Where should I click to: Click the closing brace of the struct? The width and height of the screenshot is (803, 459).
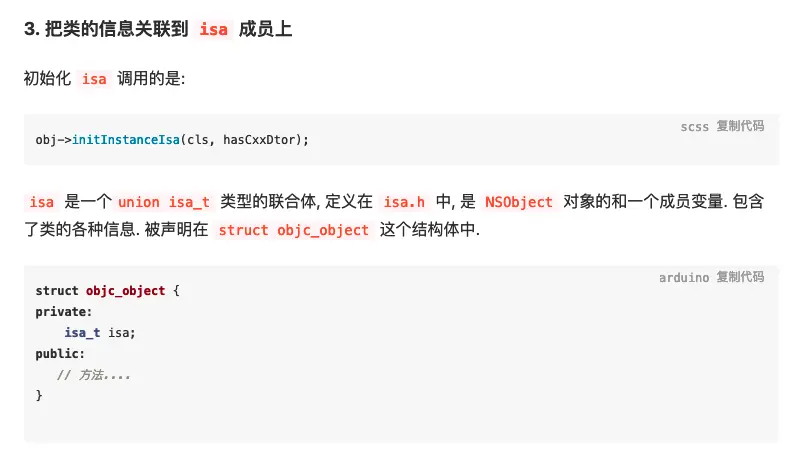click(39, 396)
